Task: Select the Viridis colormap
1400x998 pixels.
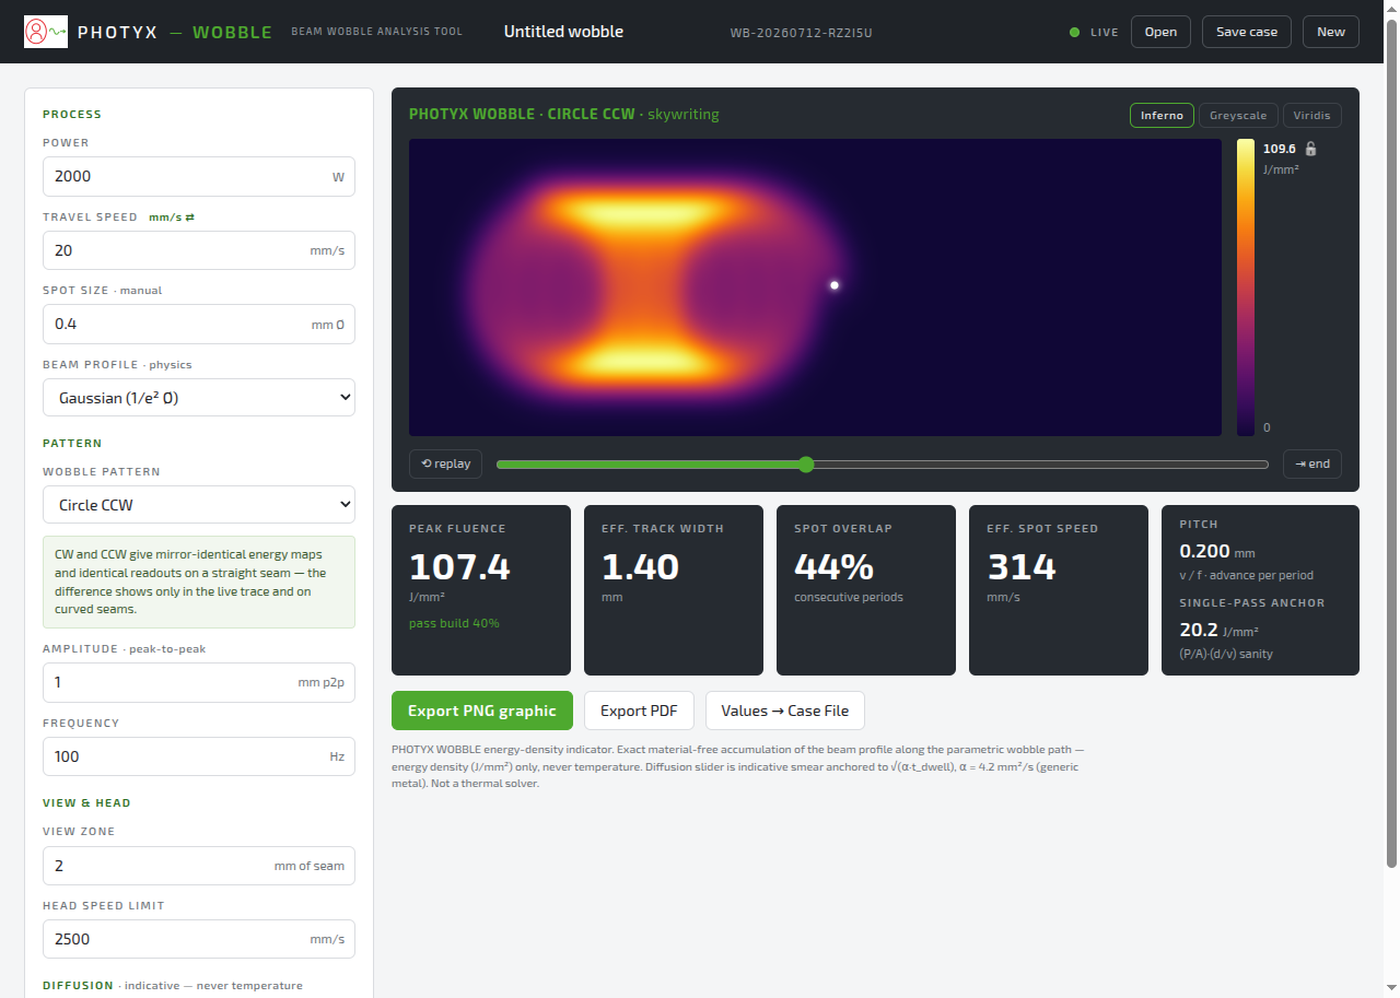Action: tap(1311, 115)
